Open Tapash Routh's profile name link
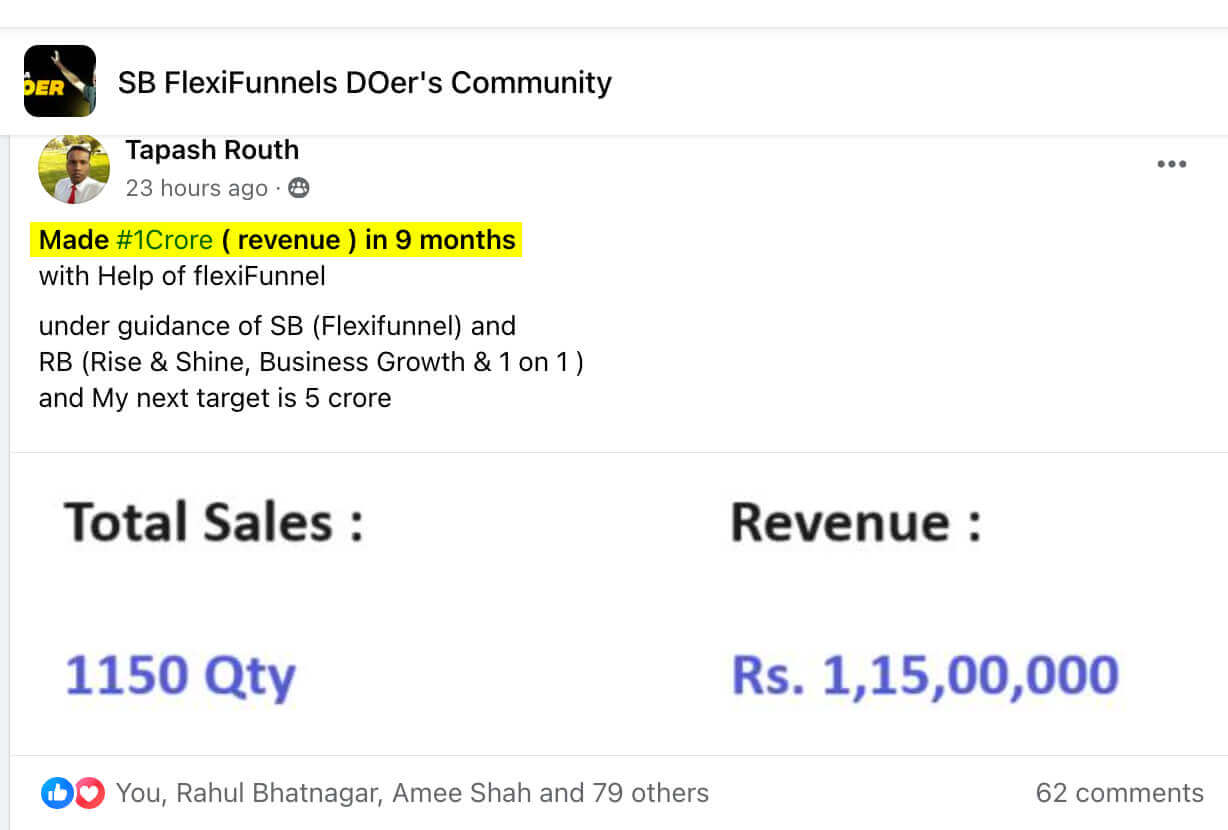This screenshot has height=830, width=1228. (211, 150)
